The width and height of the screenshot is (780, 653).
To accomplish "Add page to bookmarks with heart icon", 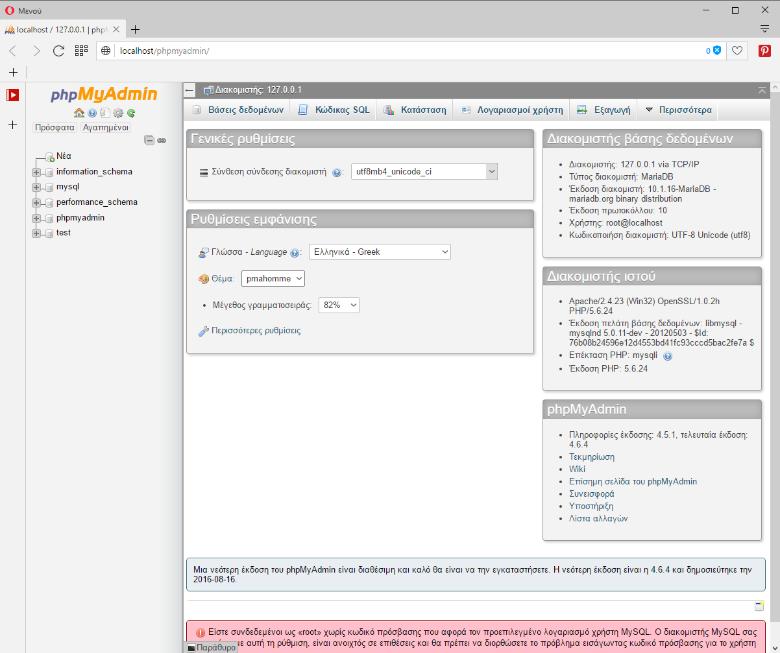I will point(737,51).
